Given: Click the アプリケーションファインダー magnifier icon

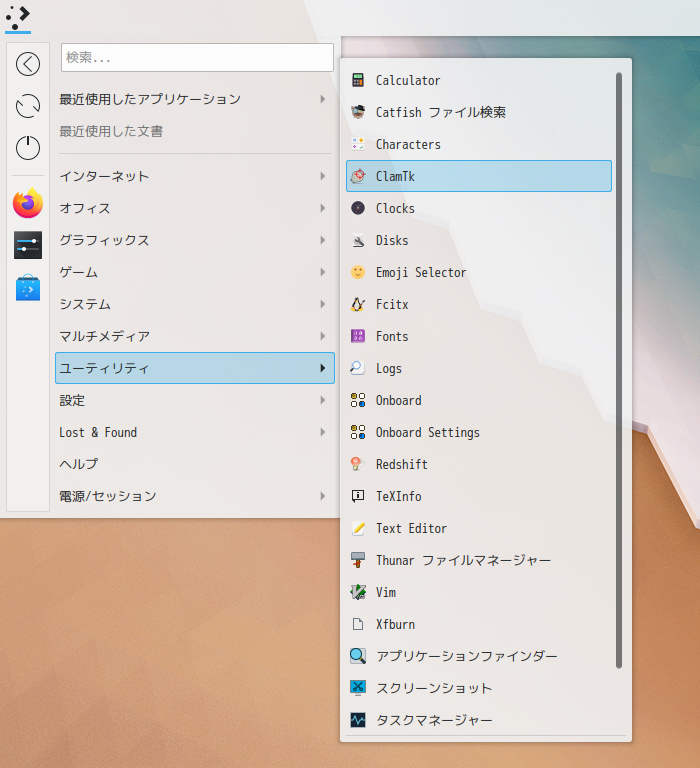Looking at the screenshot, I should point(358,656).
